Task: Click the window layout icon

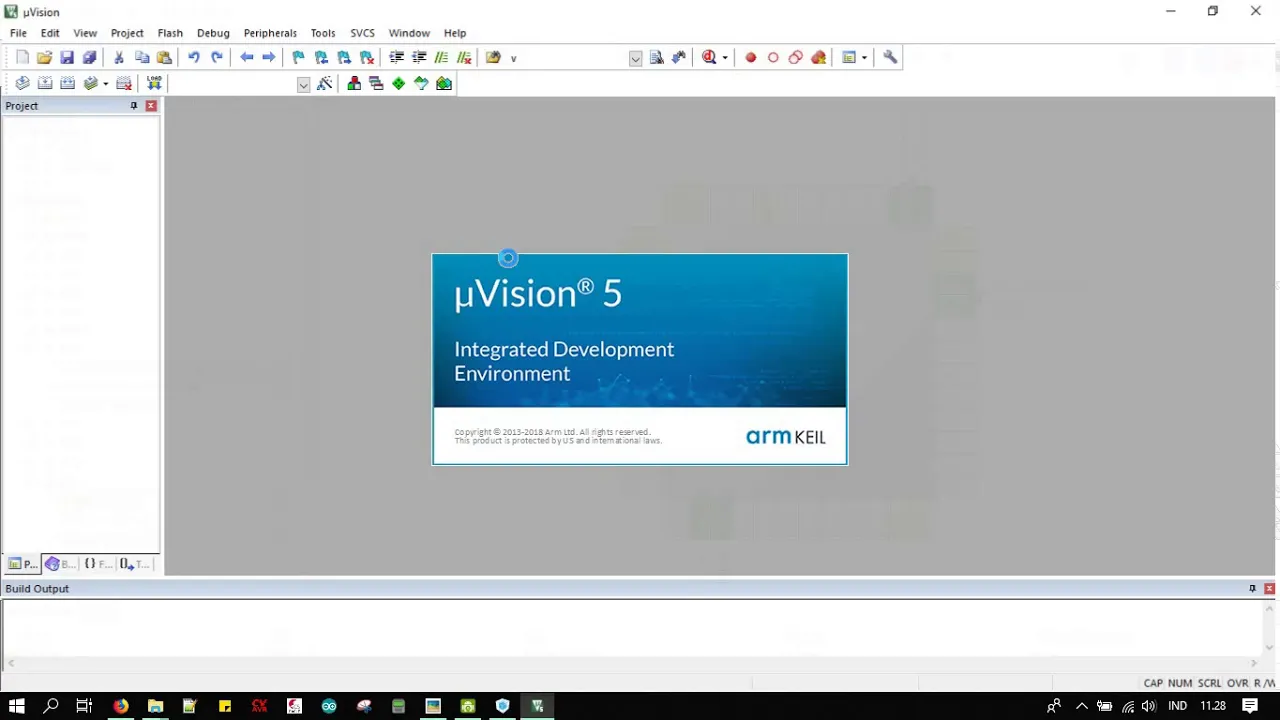Action: tap(849, 58)
